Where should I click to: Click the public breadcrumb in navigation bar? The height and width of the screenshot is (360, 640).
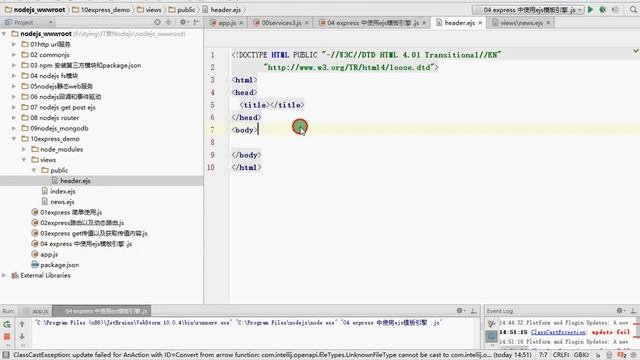182,9
